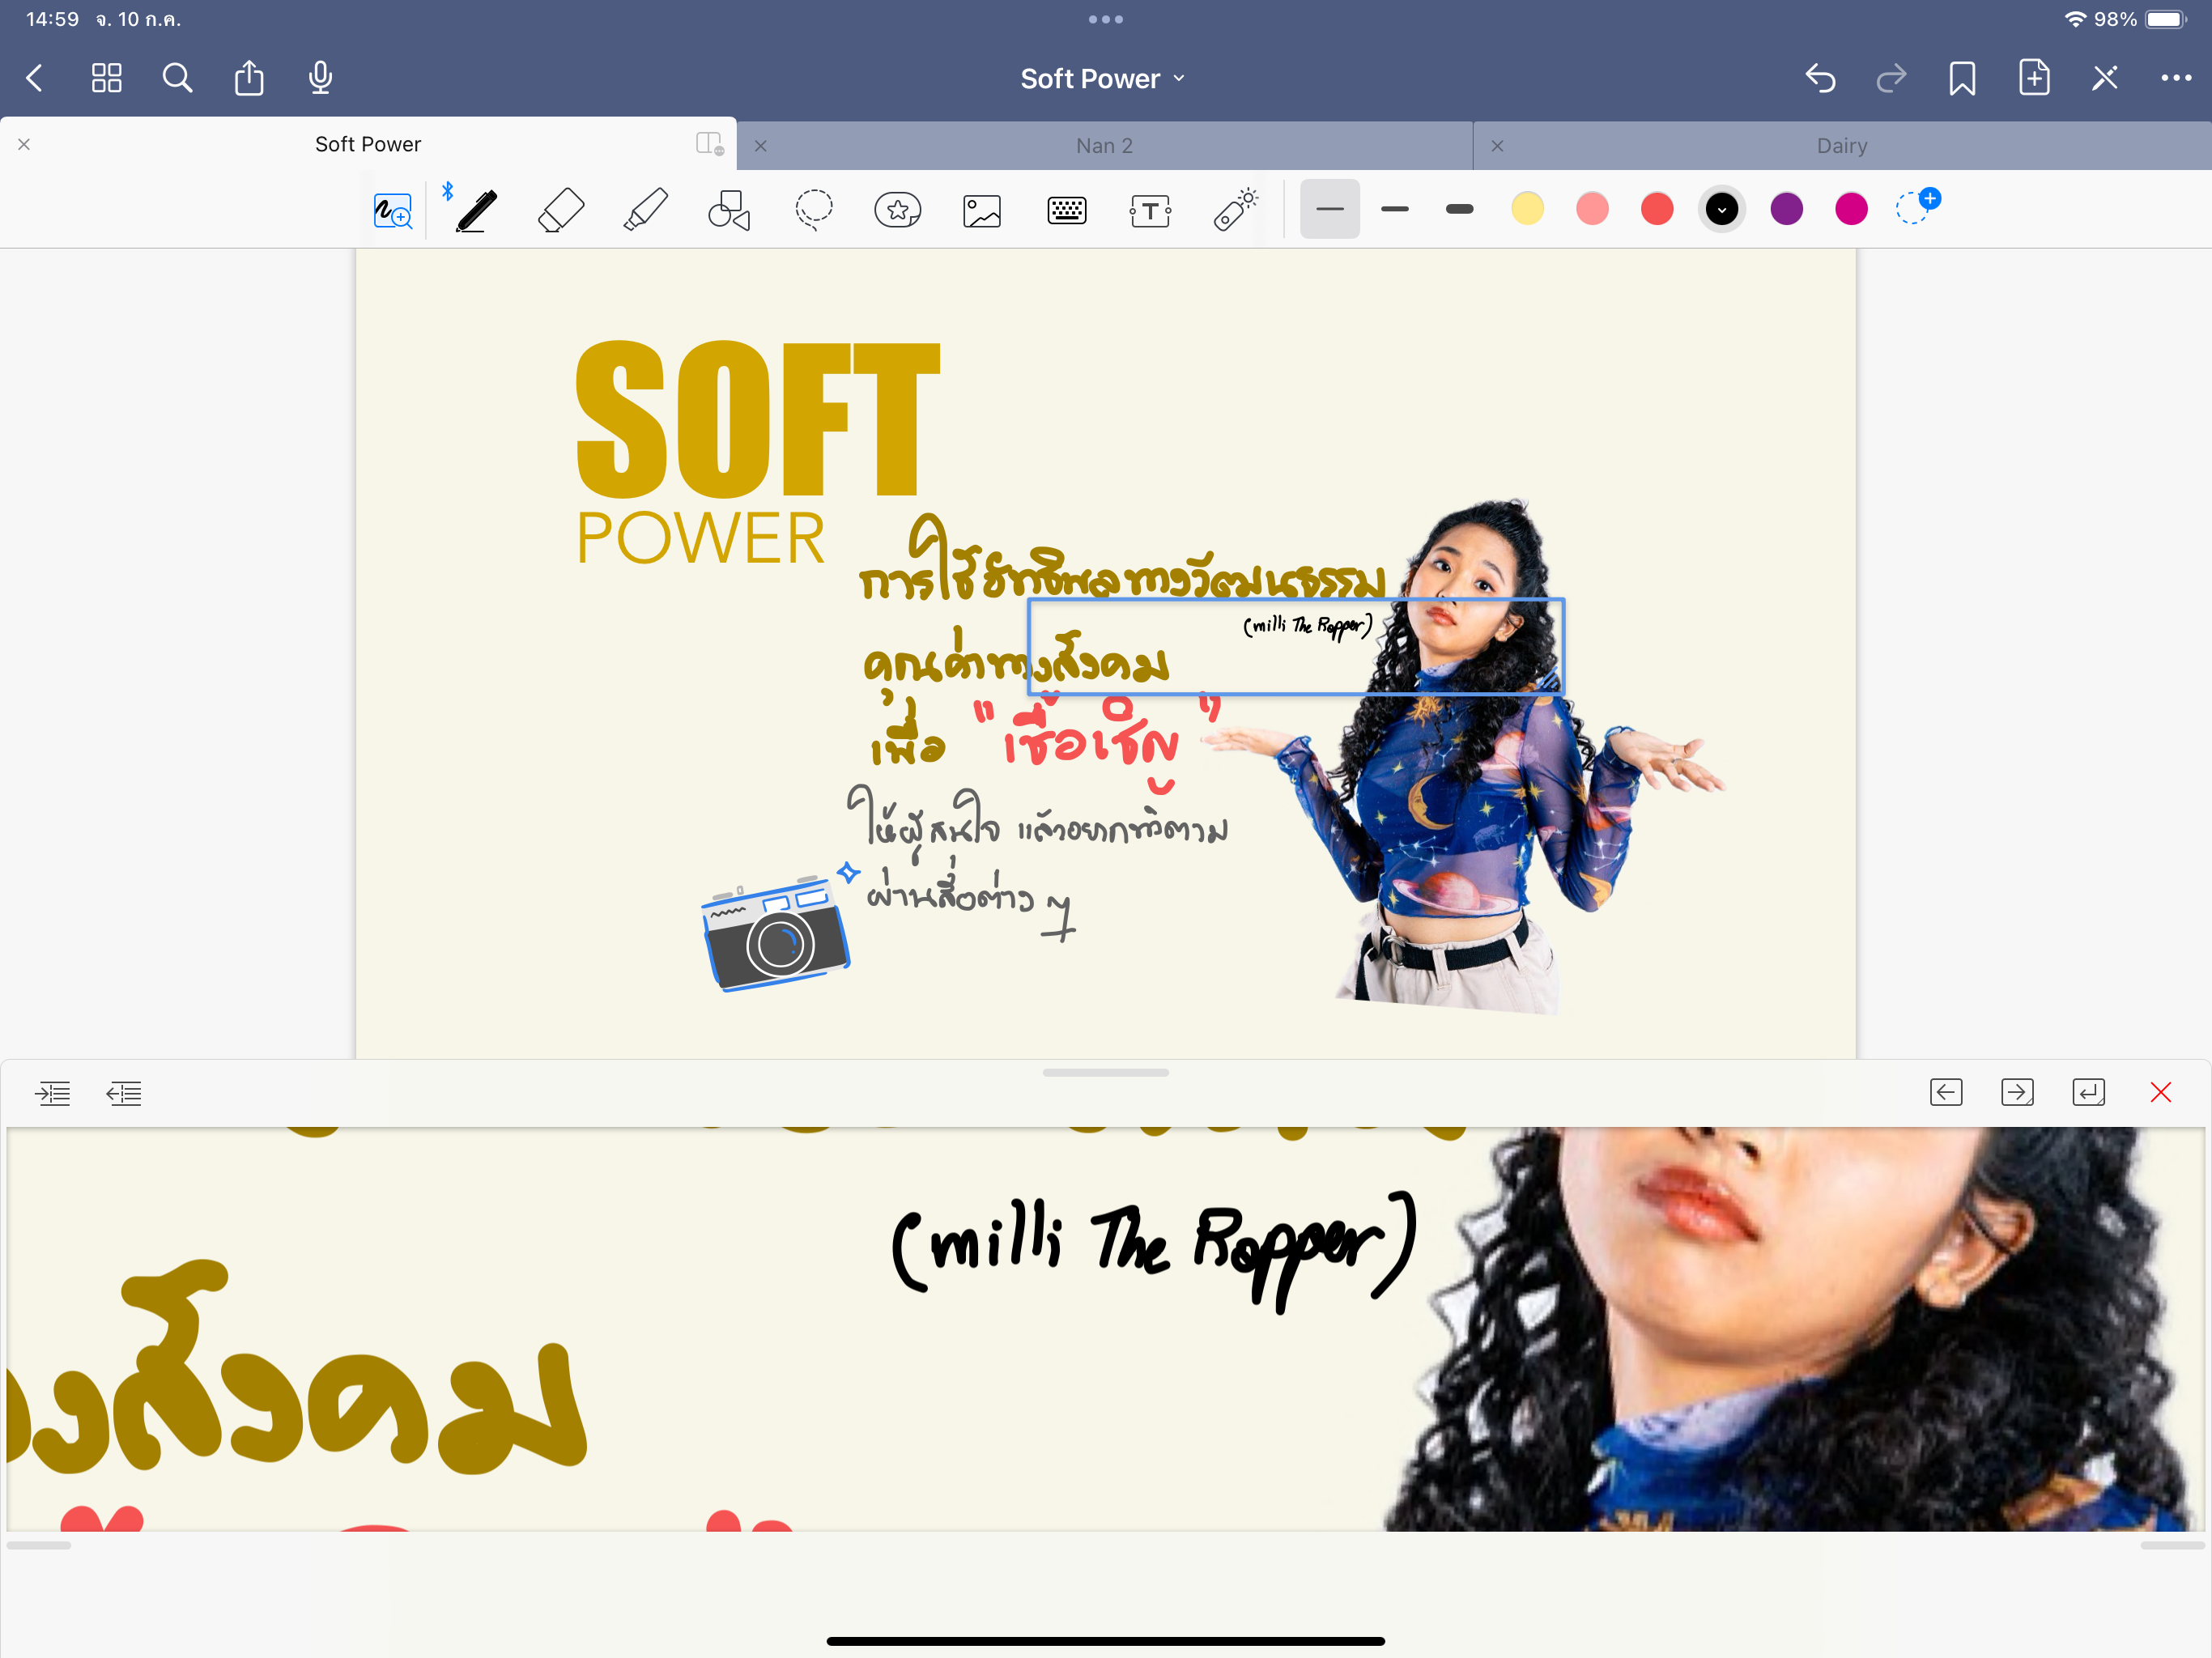
Task: Close the zoom window with red X
Action: [x=2160, y=1092]
